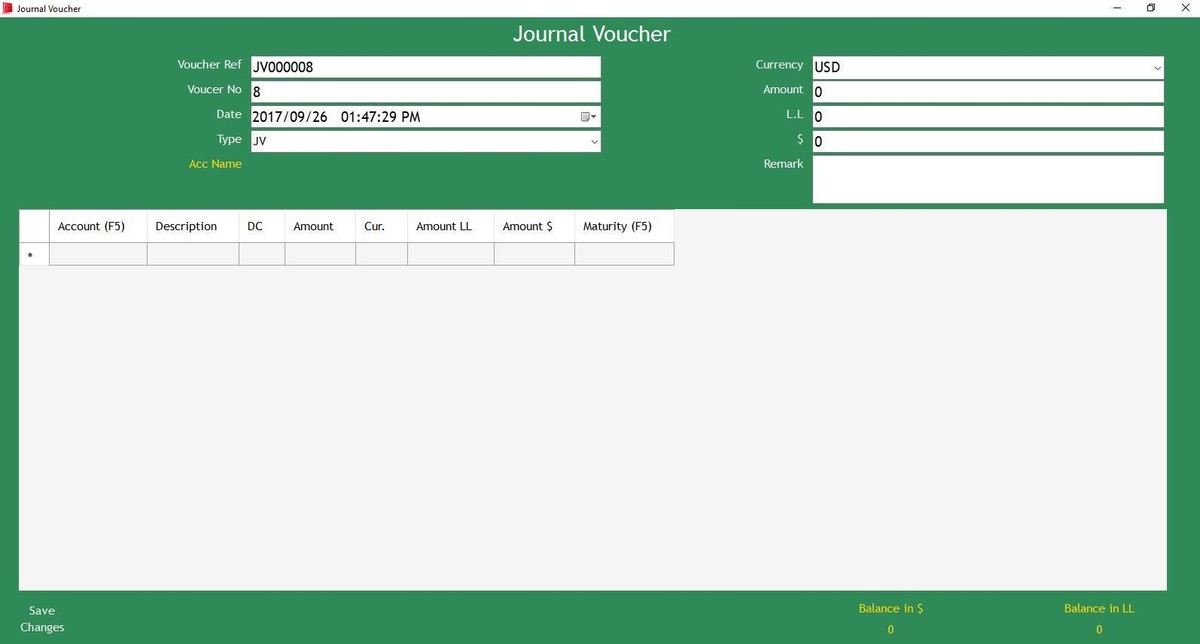Click the empty Amount cell in first row
The height and width of the screenshot is (644, 1200).
[320, 254]
